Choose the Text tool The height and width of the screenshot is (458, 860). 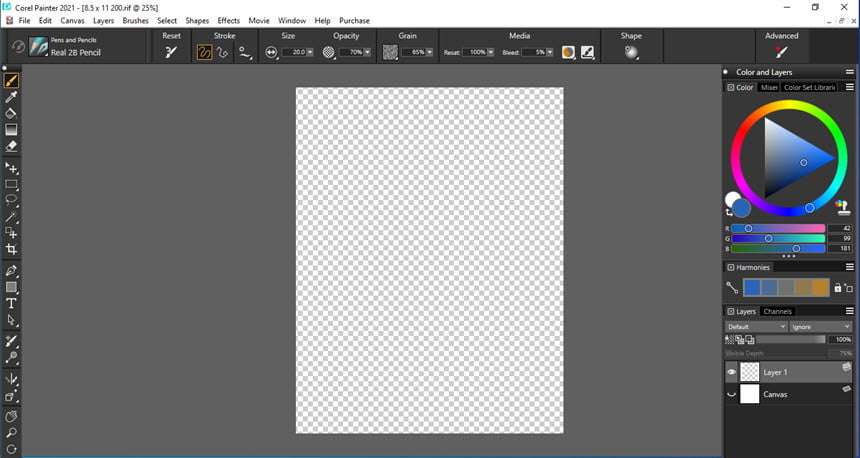[12, 303]
